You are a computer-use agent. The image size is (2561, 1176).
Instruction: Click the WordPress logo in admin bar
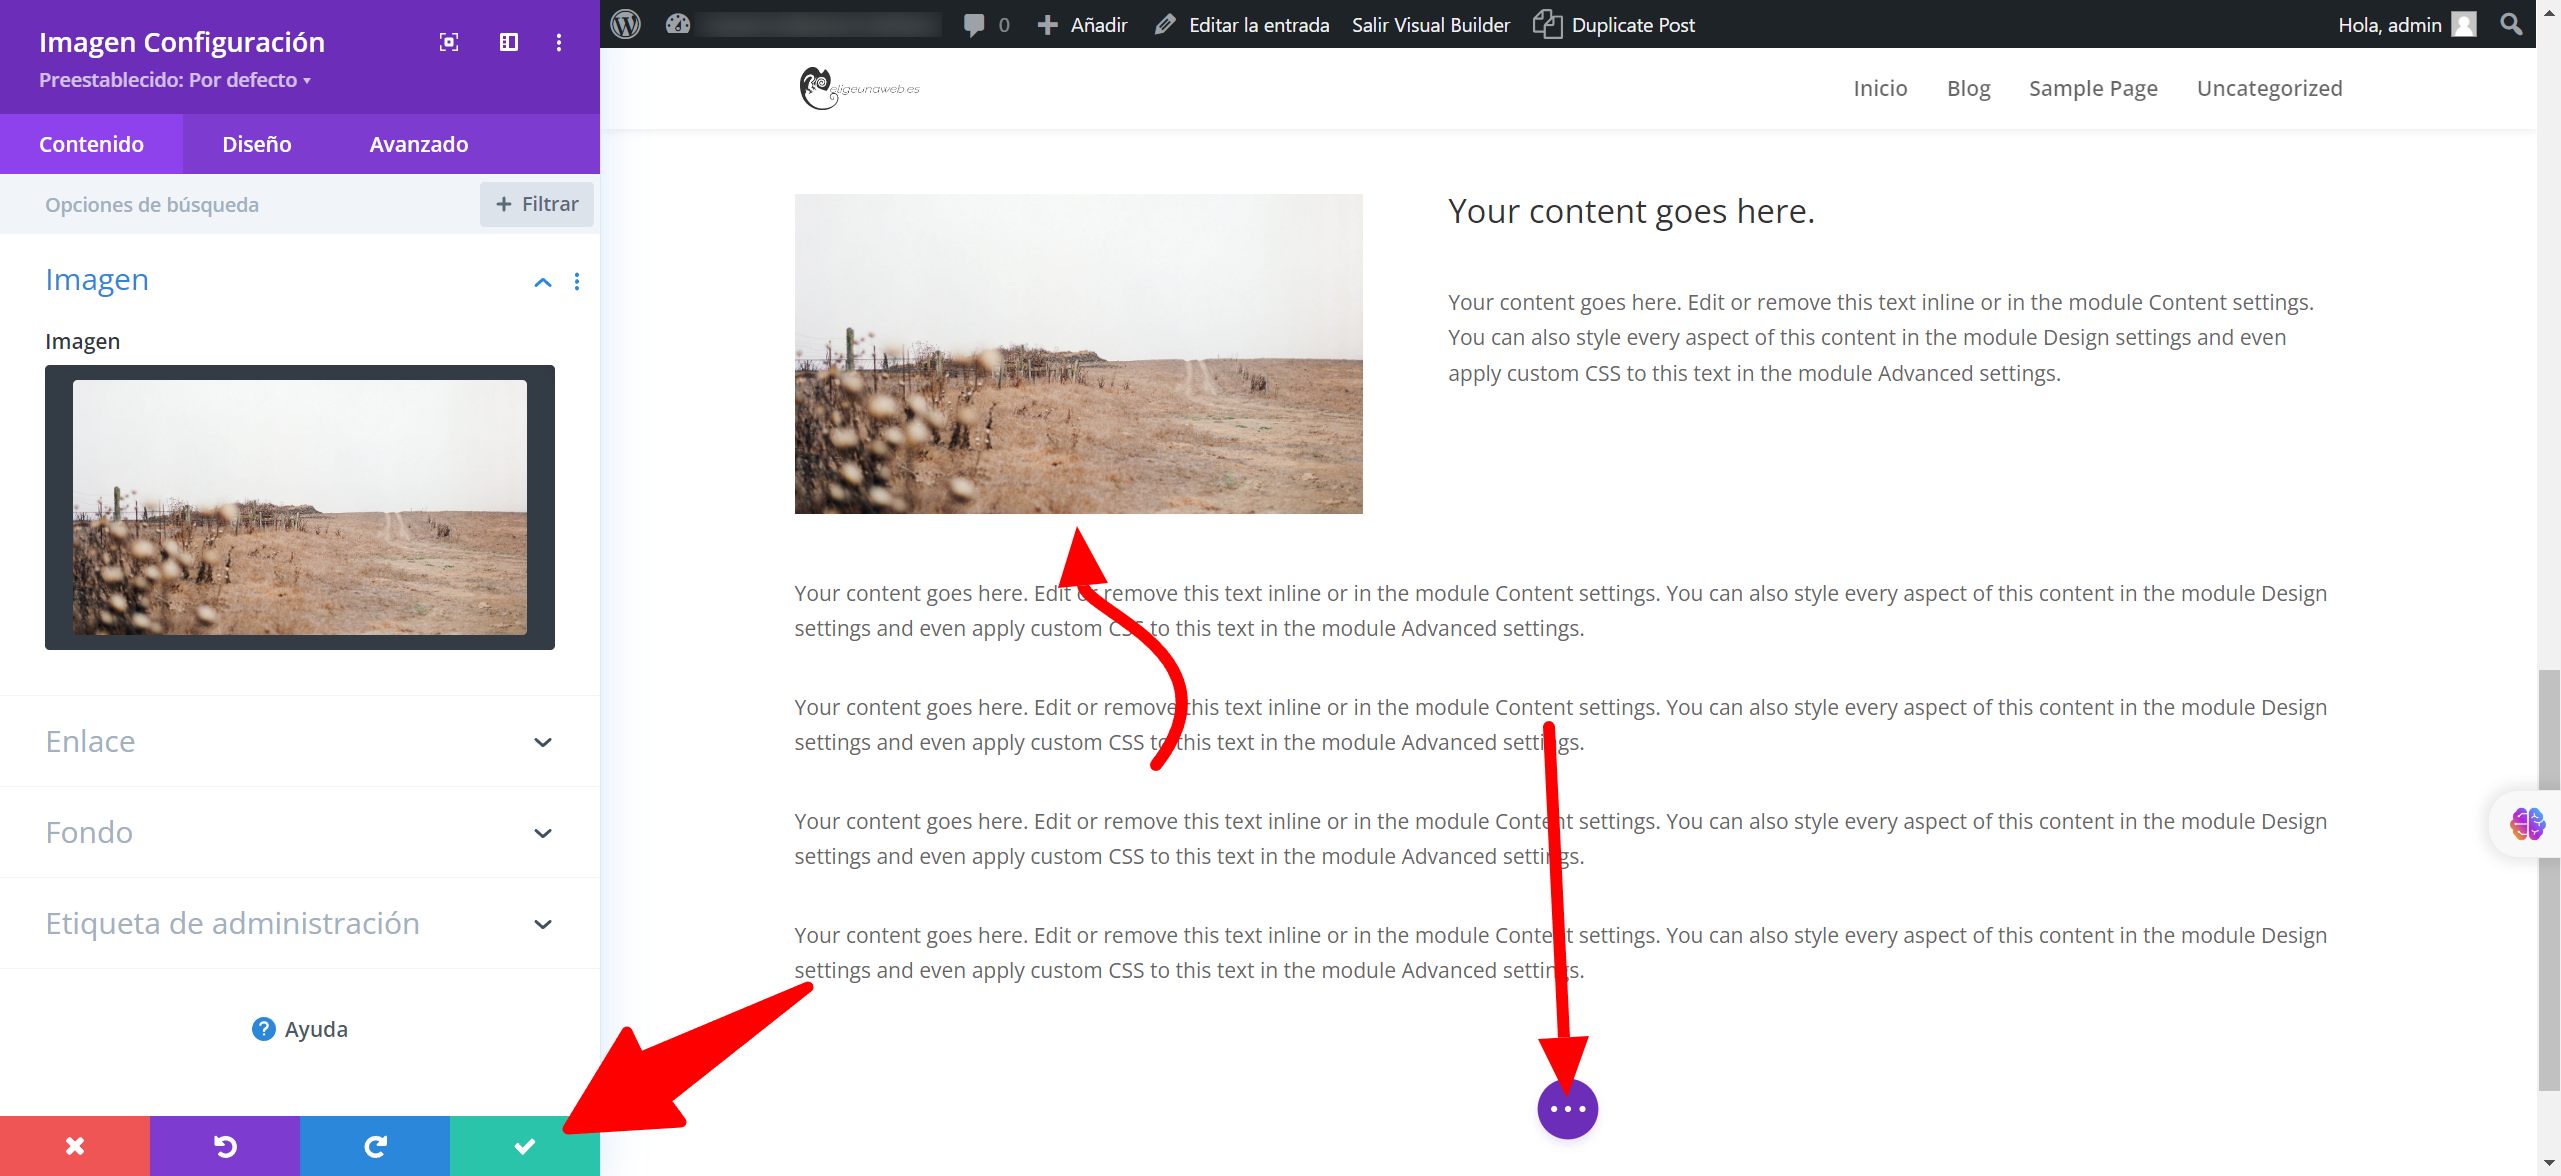coord(626,24)
